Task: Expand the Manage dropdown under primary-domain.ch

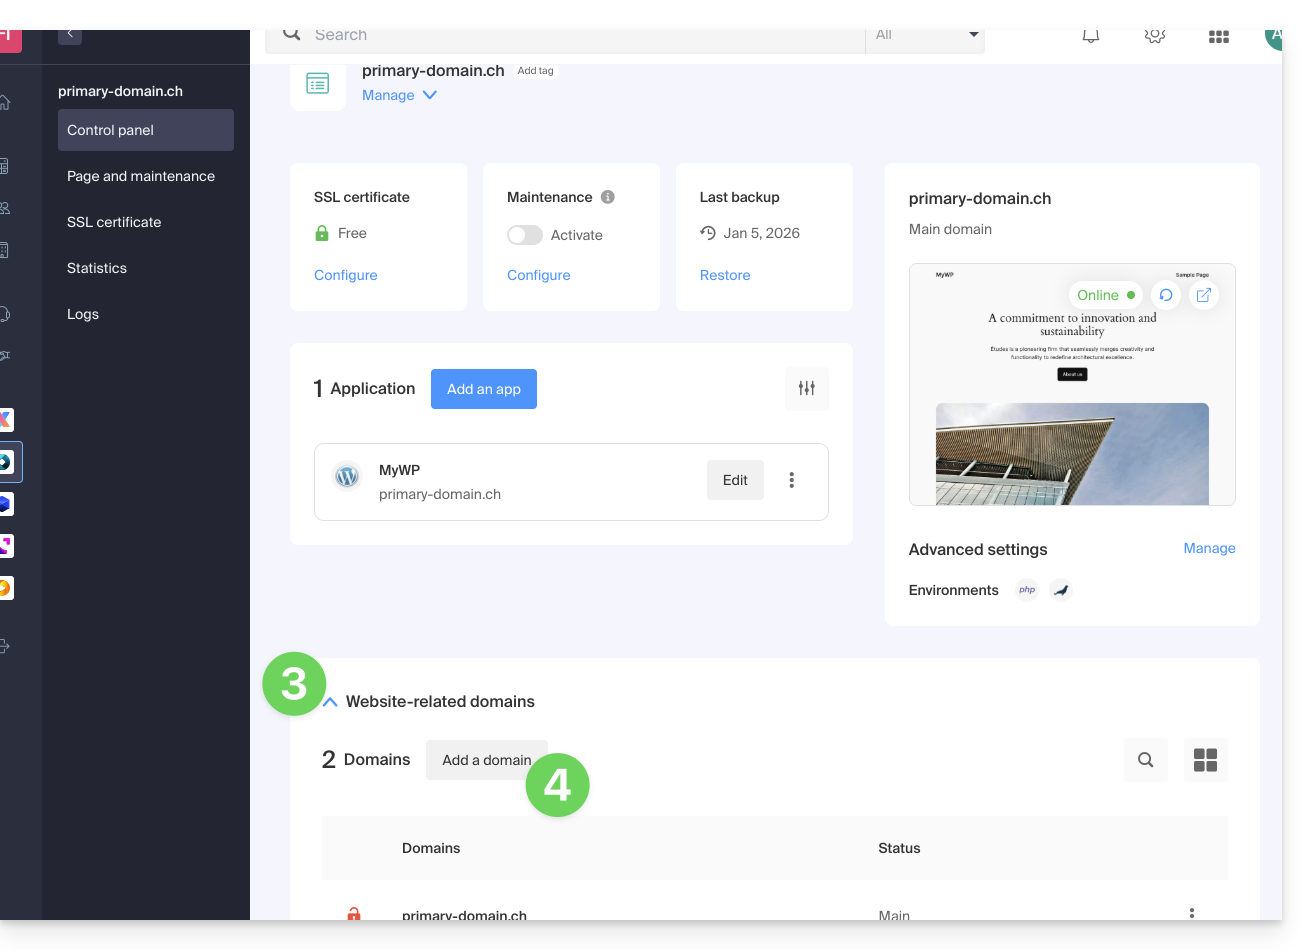Action: pos(399,95)
